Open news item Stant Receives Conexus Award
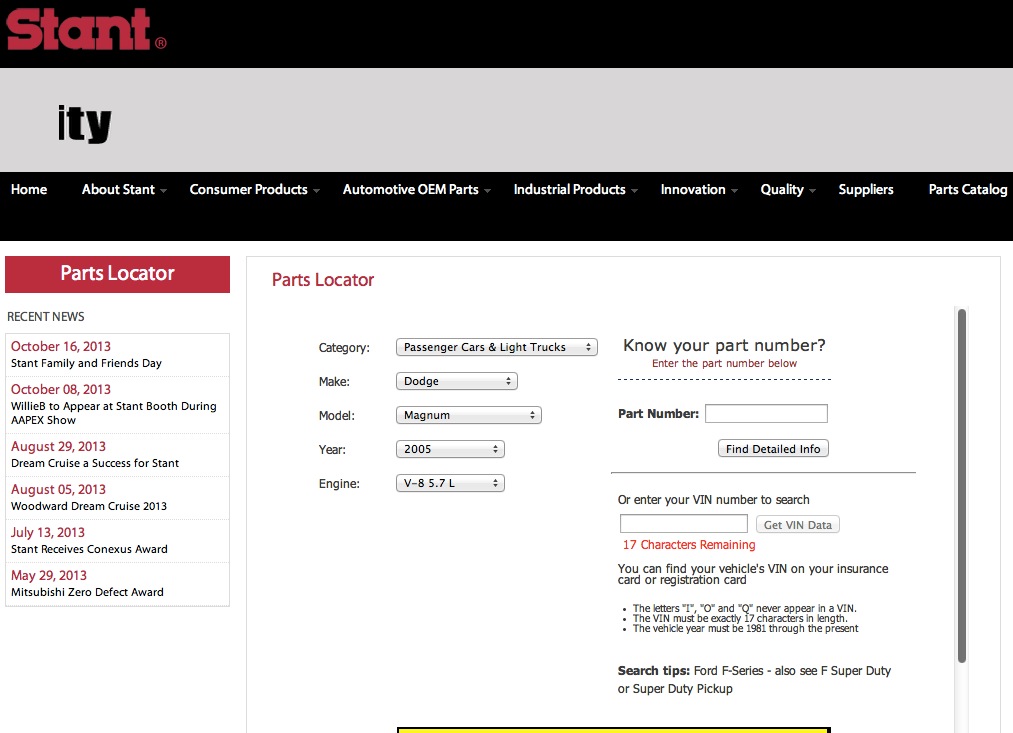 point(89,549)
